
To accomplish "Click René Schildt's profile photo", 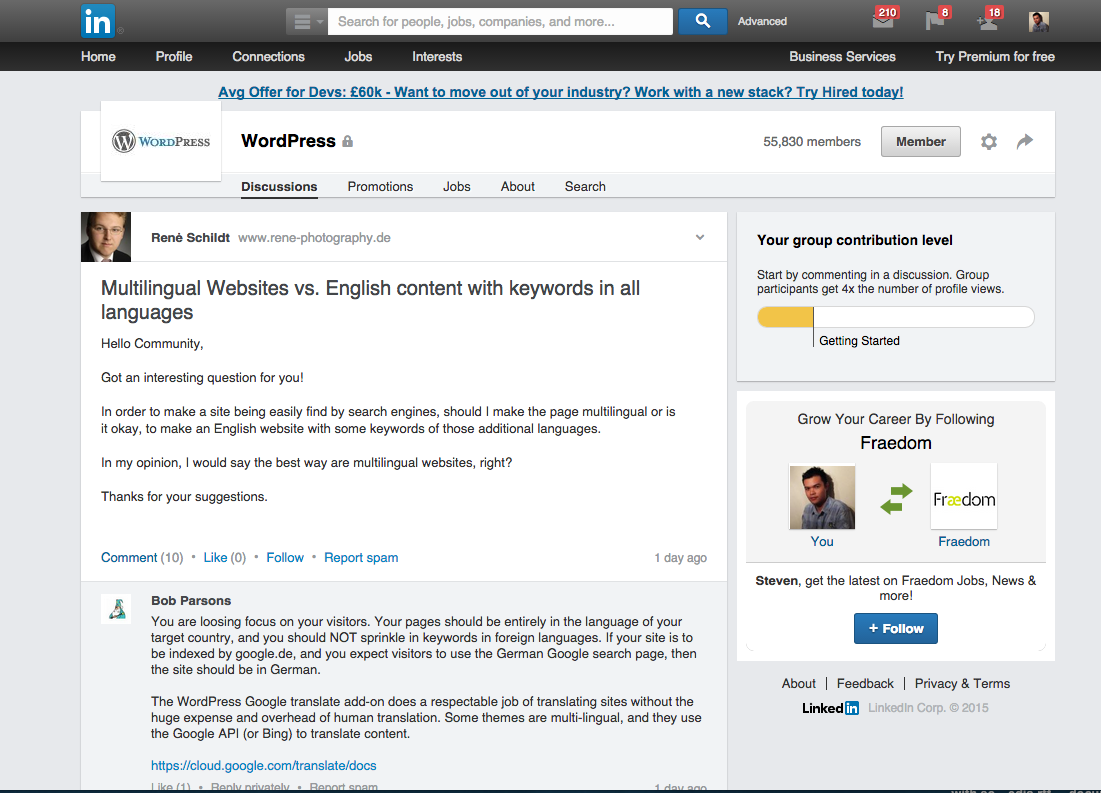I will 106,237.
